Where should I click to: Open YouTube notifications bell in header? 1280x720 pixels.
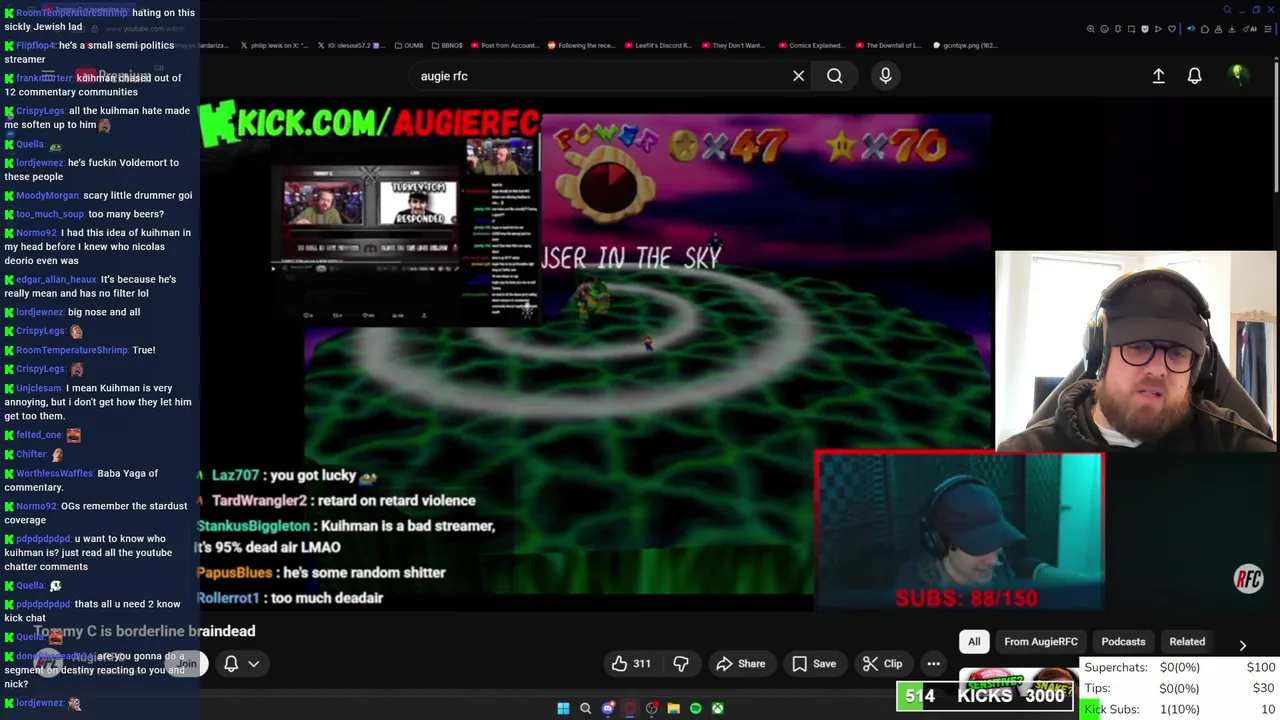[1194, 76]
